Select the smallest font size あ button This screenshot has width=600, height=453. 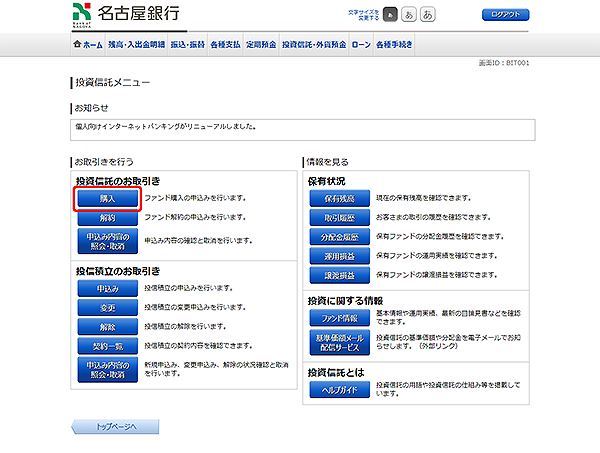(391, 16)
